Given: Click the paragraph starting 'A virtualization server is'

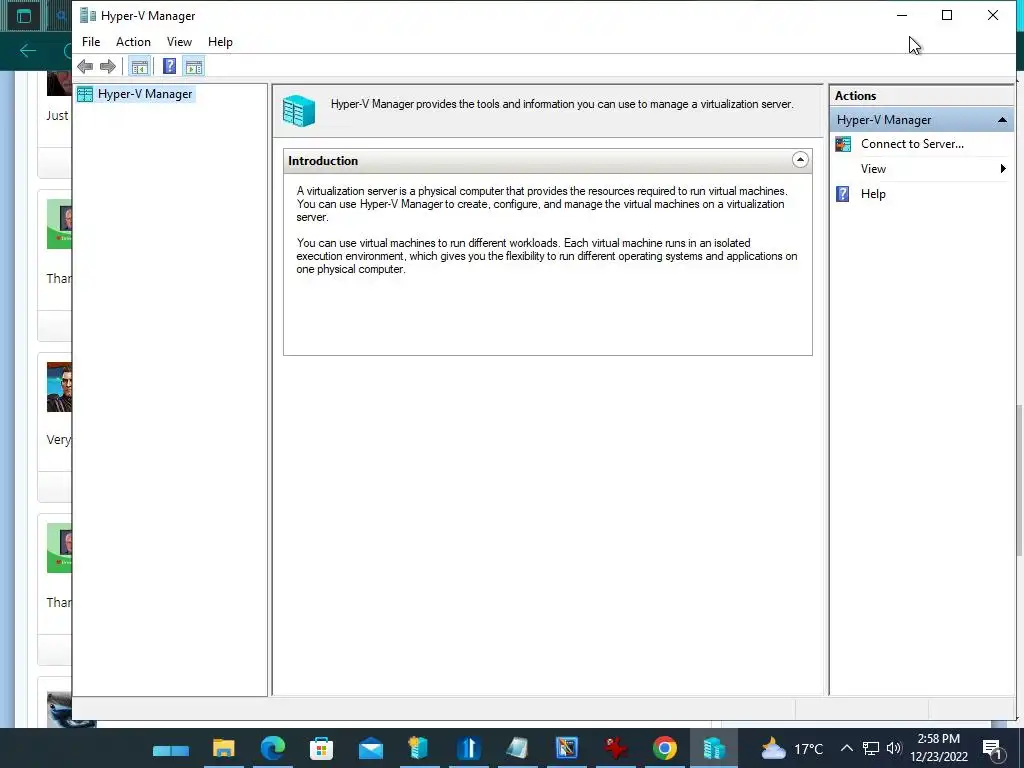Looking at the screenshot, I should 542,204.
